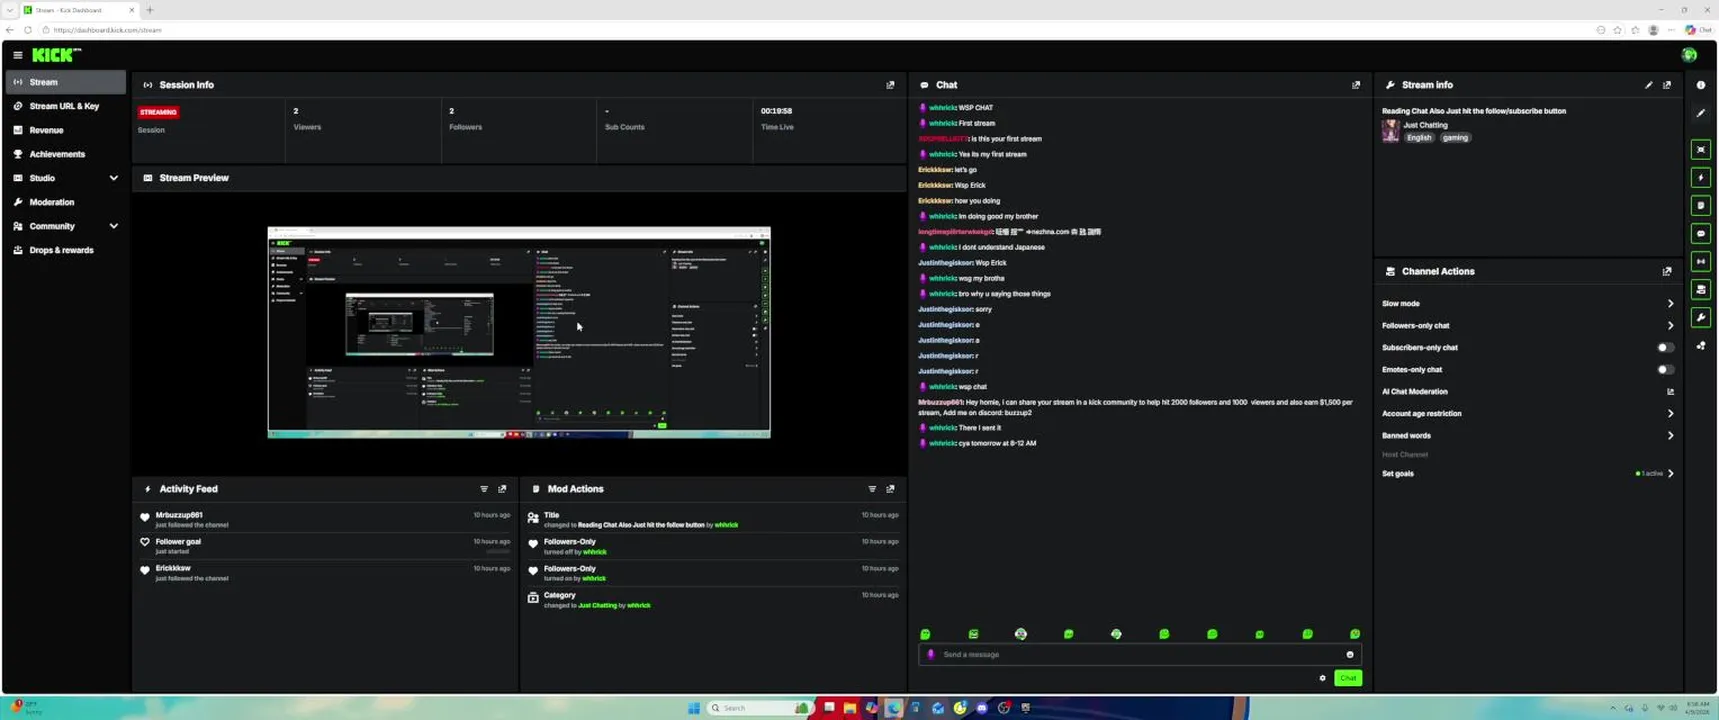This screenshot has height=720, width=1719.
Task: Expand Banned words settings
Action: click(x=1670, y=436)
